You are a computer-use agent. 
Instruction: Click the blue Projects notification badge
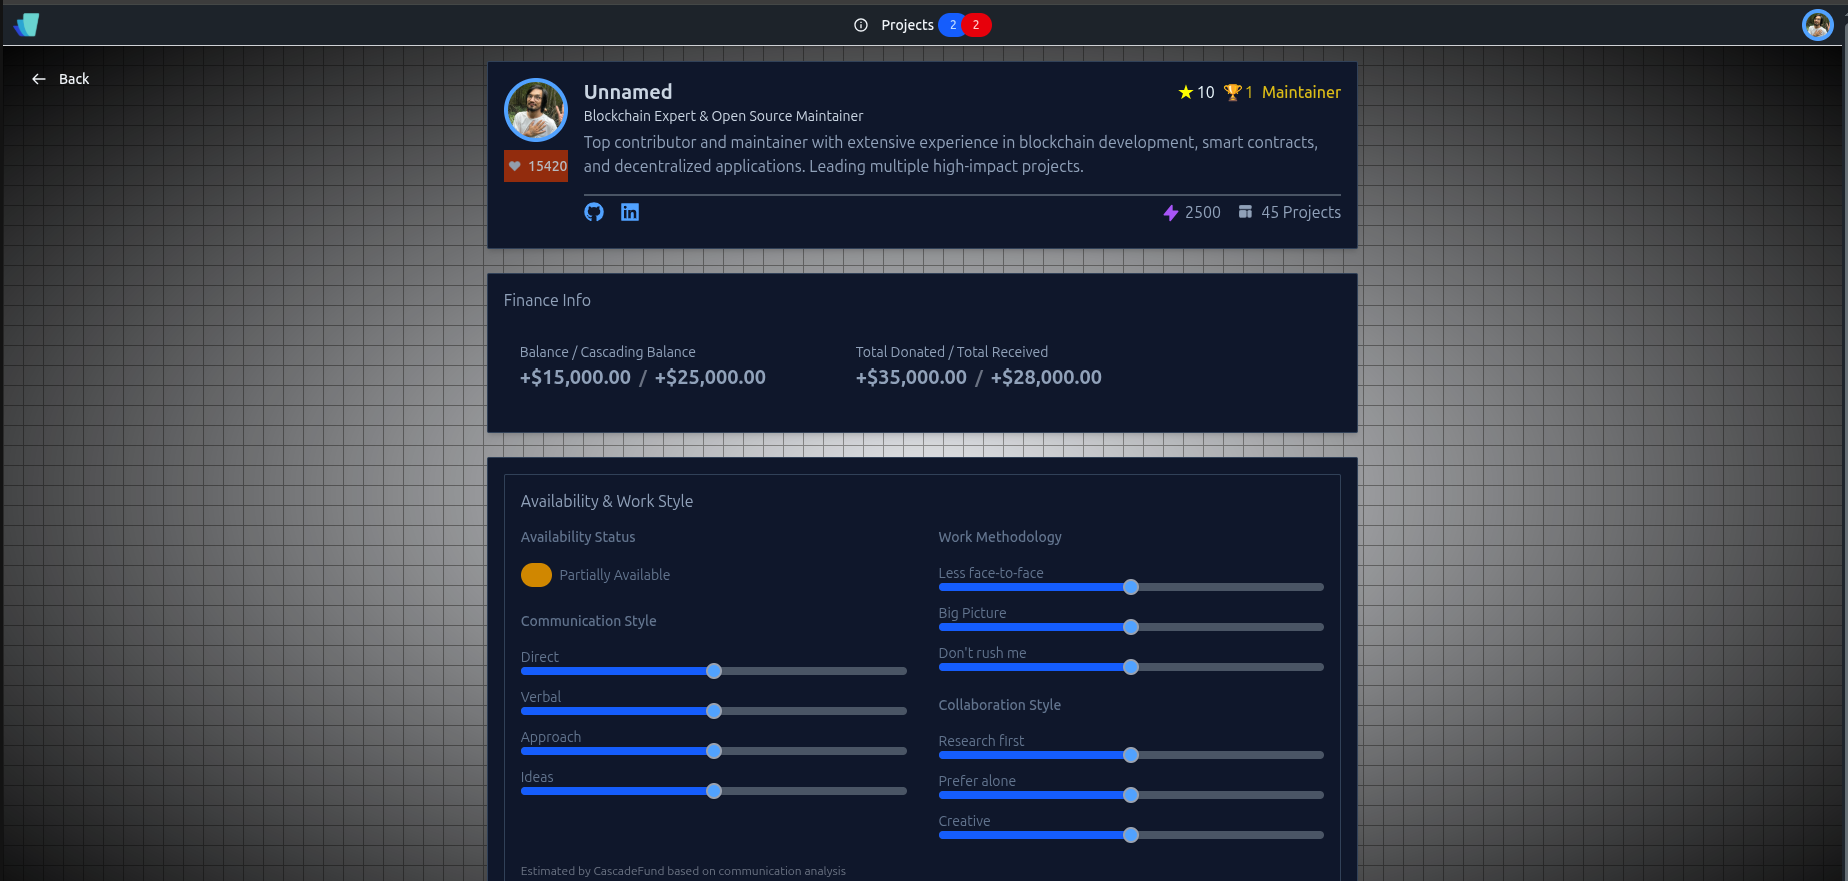(x=952, y=25)
